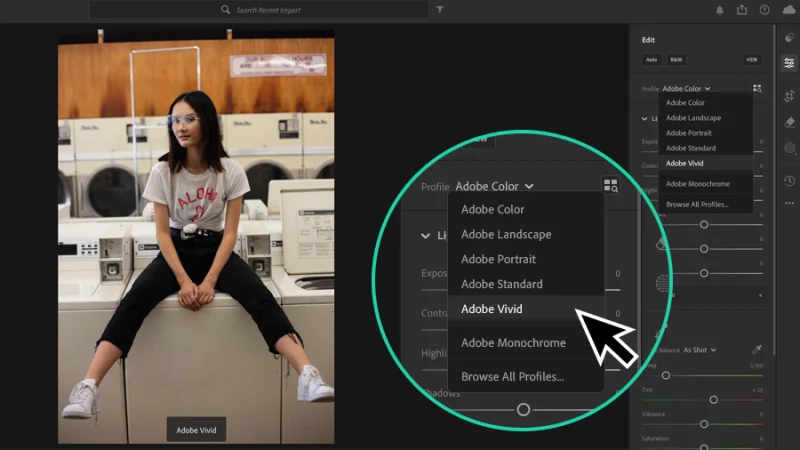This screenshot has width=800, height=450.
Task: Click the right Edit panel slider handle just below the profile list
Action: (x=704, y=224)
